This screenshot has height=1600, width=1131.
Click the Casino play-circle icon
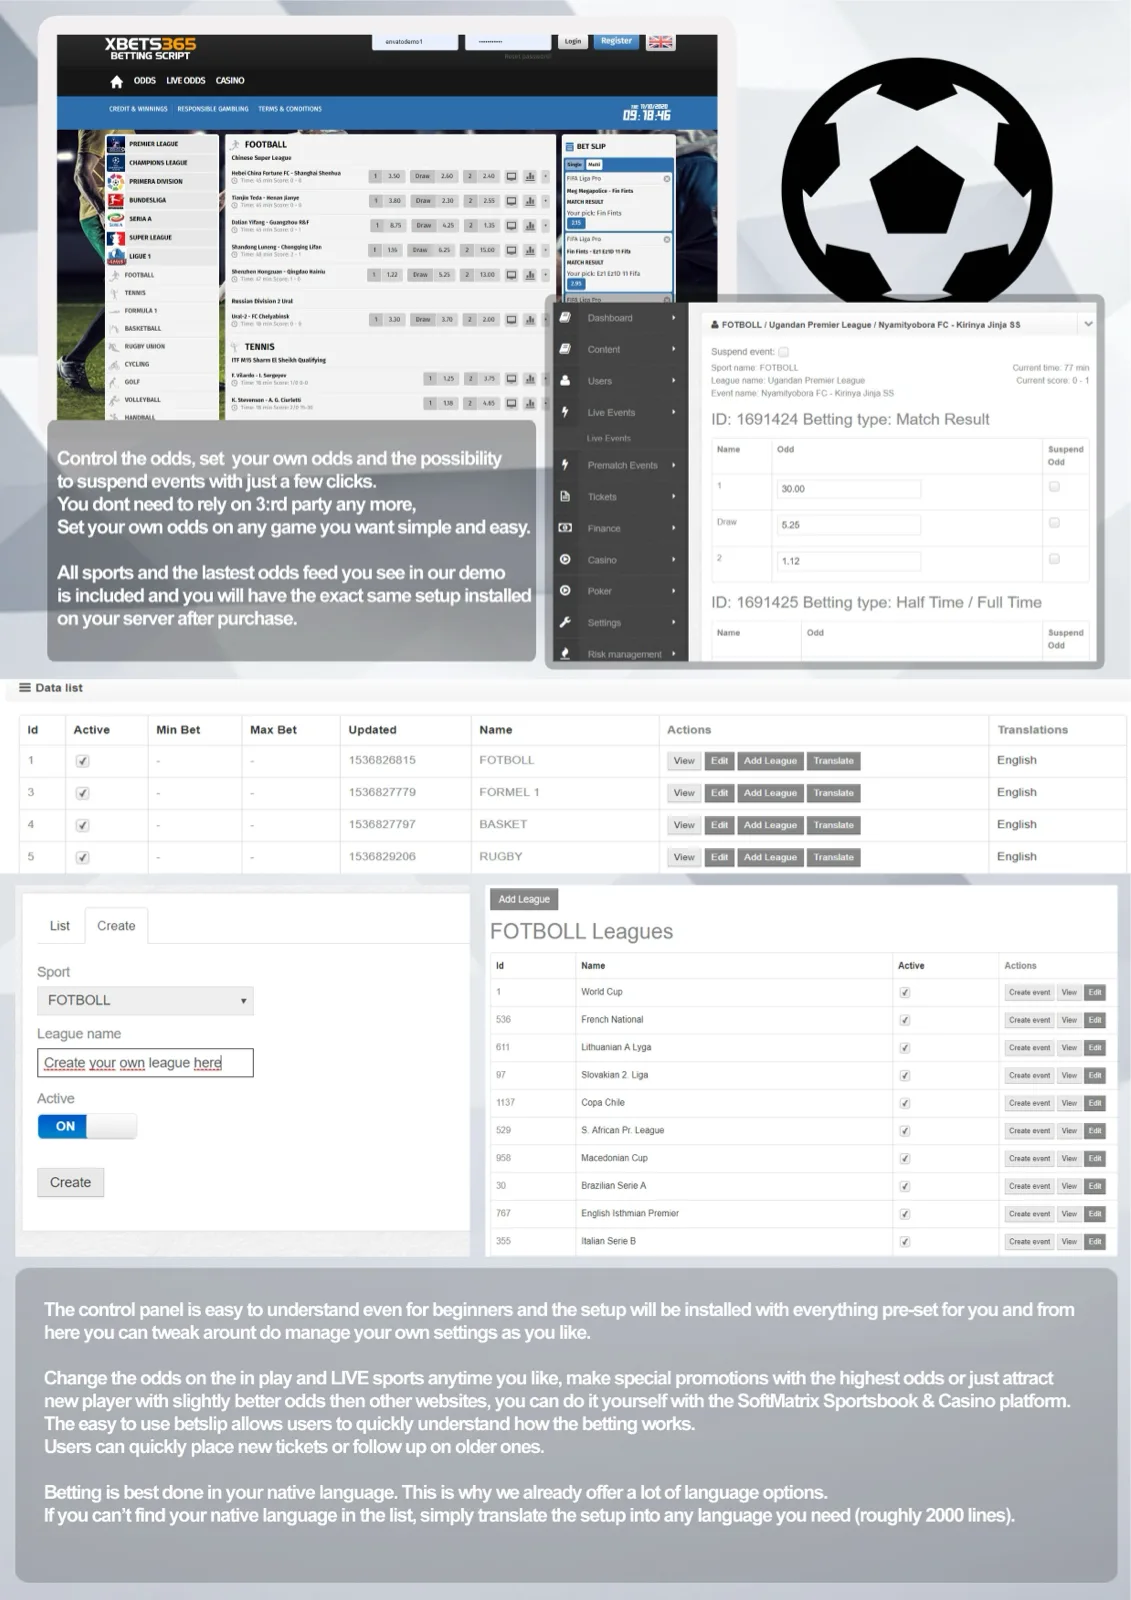(x=565, y=559)
